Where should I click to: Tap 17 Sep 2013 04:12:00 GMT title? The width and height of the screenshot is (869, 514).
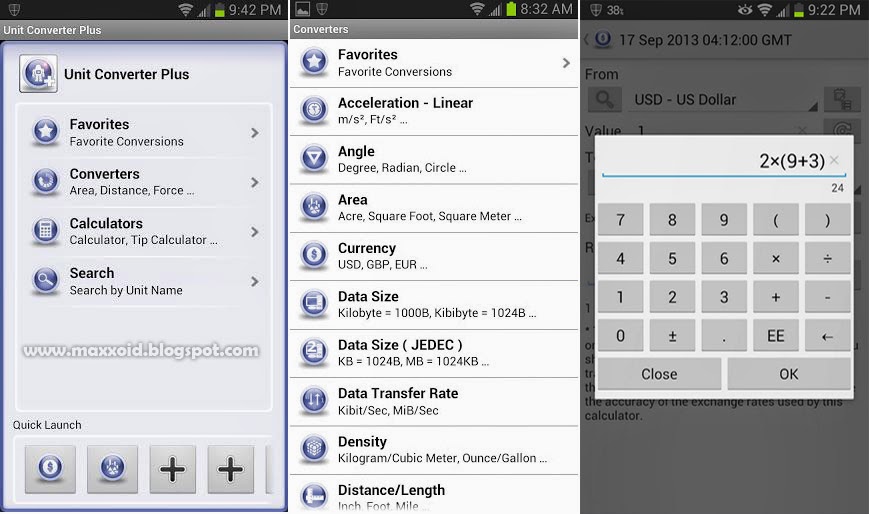[705, 40]
